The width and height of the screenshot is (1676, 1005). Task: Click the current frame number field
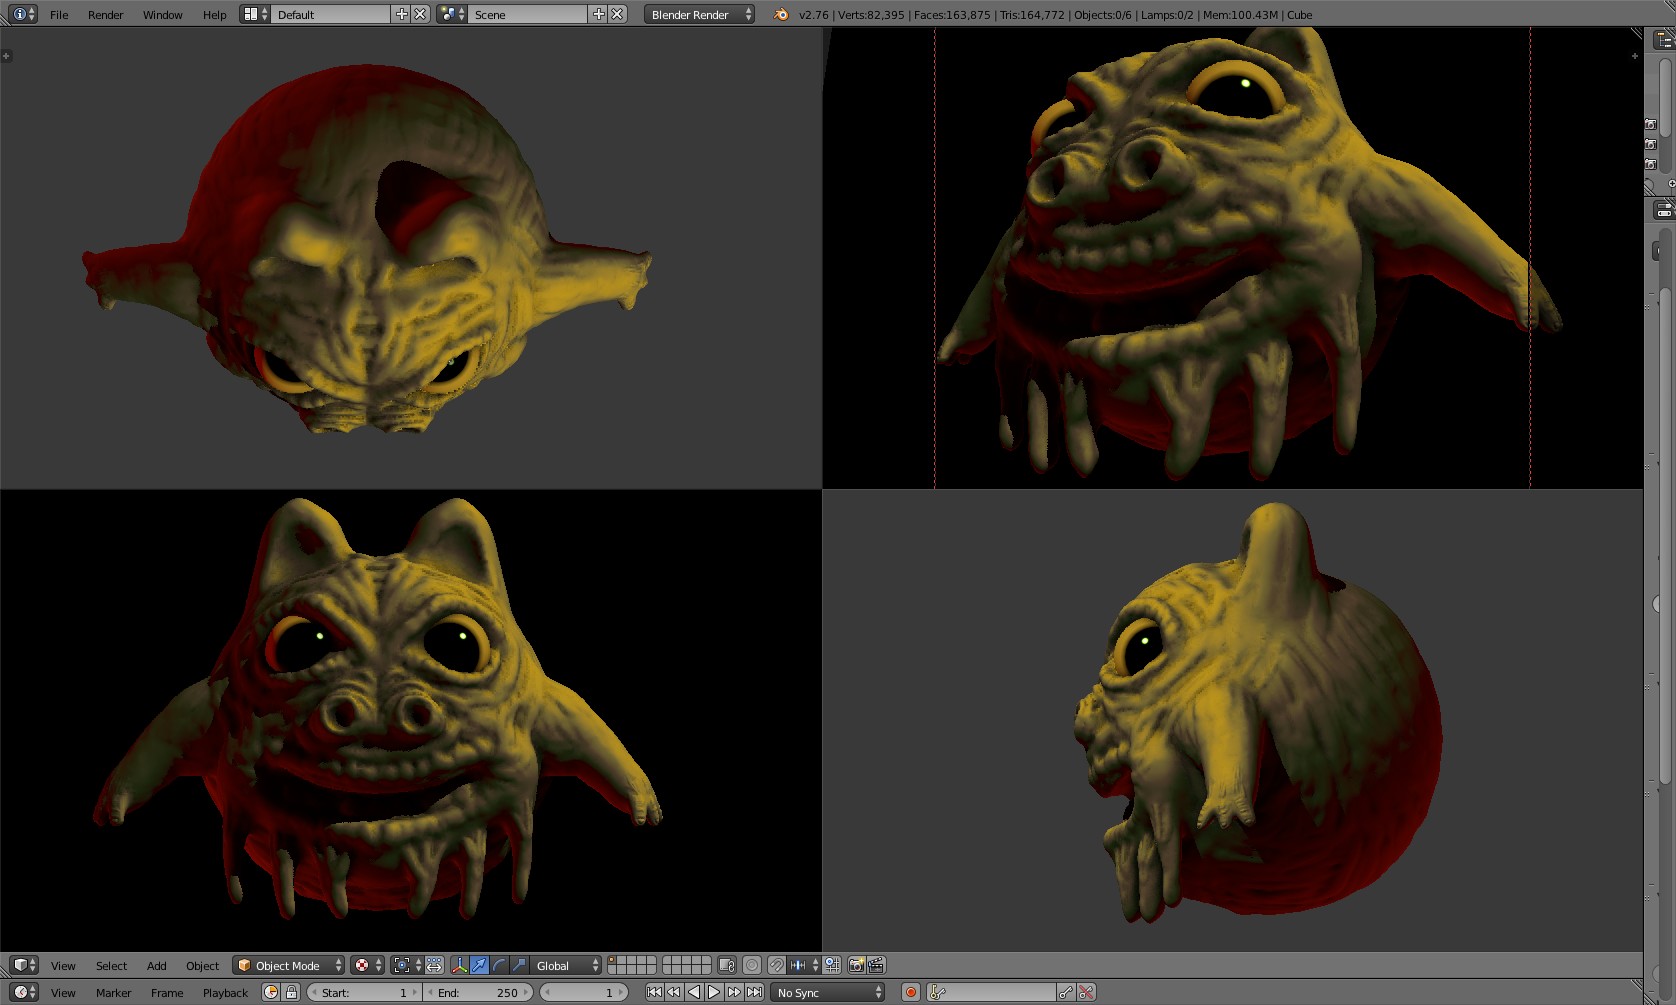tap(583, 992)
